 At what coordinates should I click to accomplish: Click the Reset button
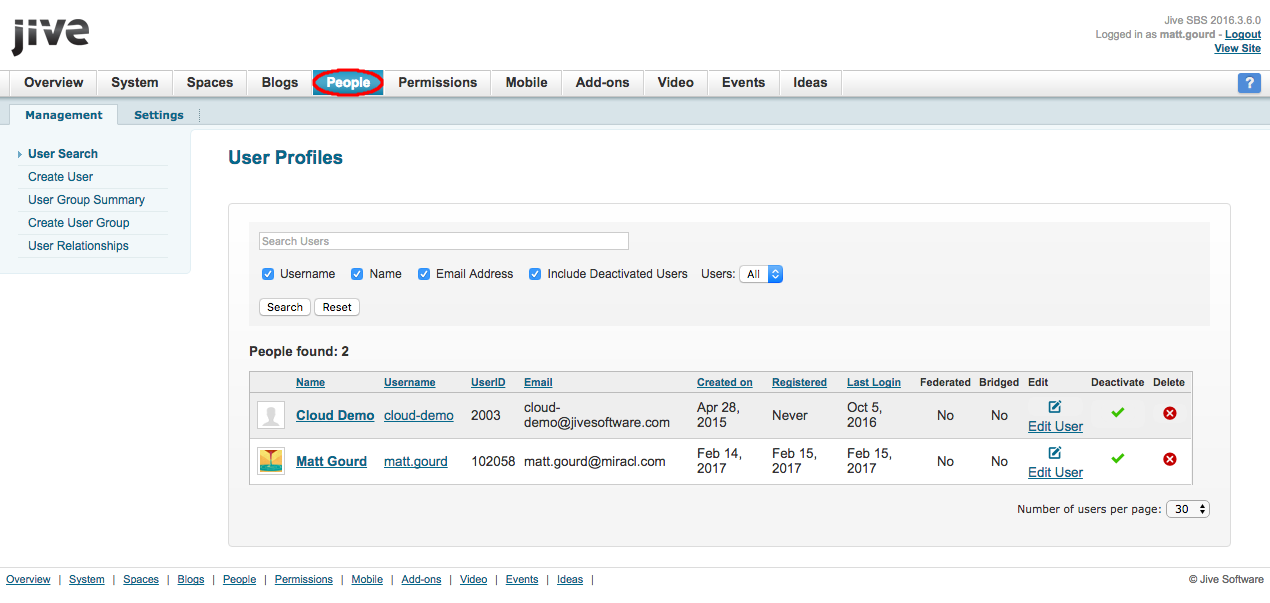[x=337, y=307]
